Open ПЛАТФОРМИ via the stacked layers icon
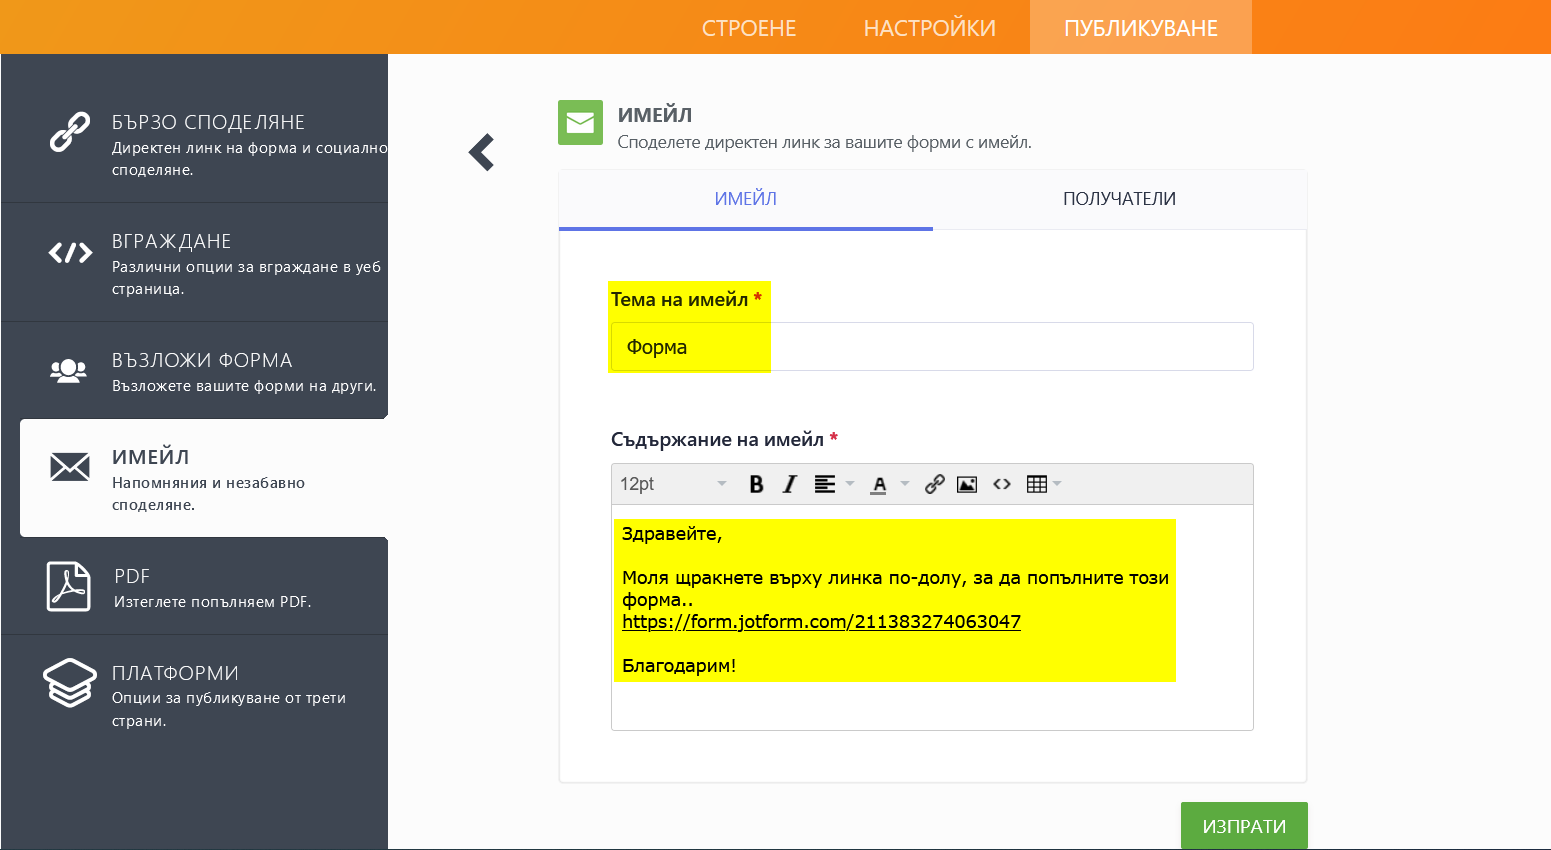 click(x=68, y=683)
